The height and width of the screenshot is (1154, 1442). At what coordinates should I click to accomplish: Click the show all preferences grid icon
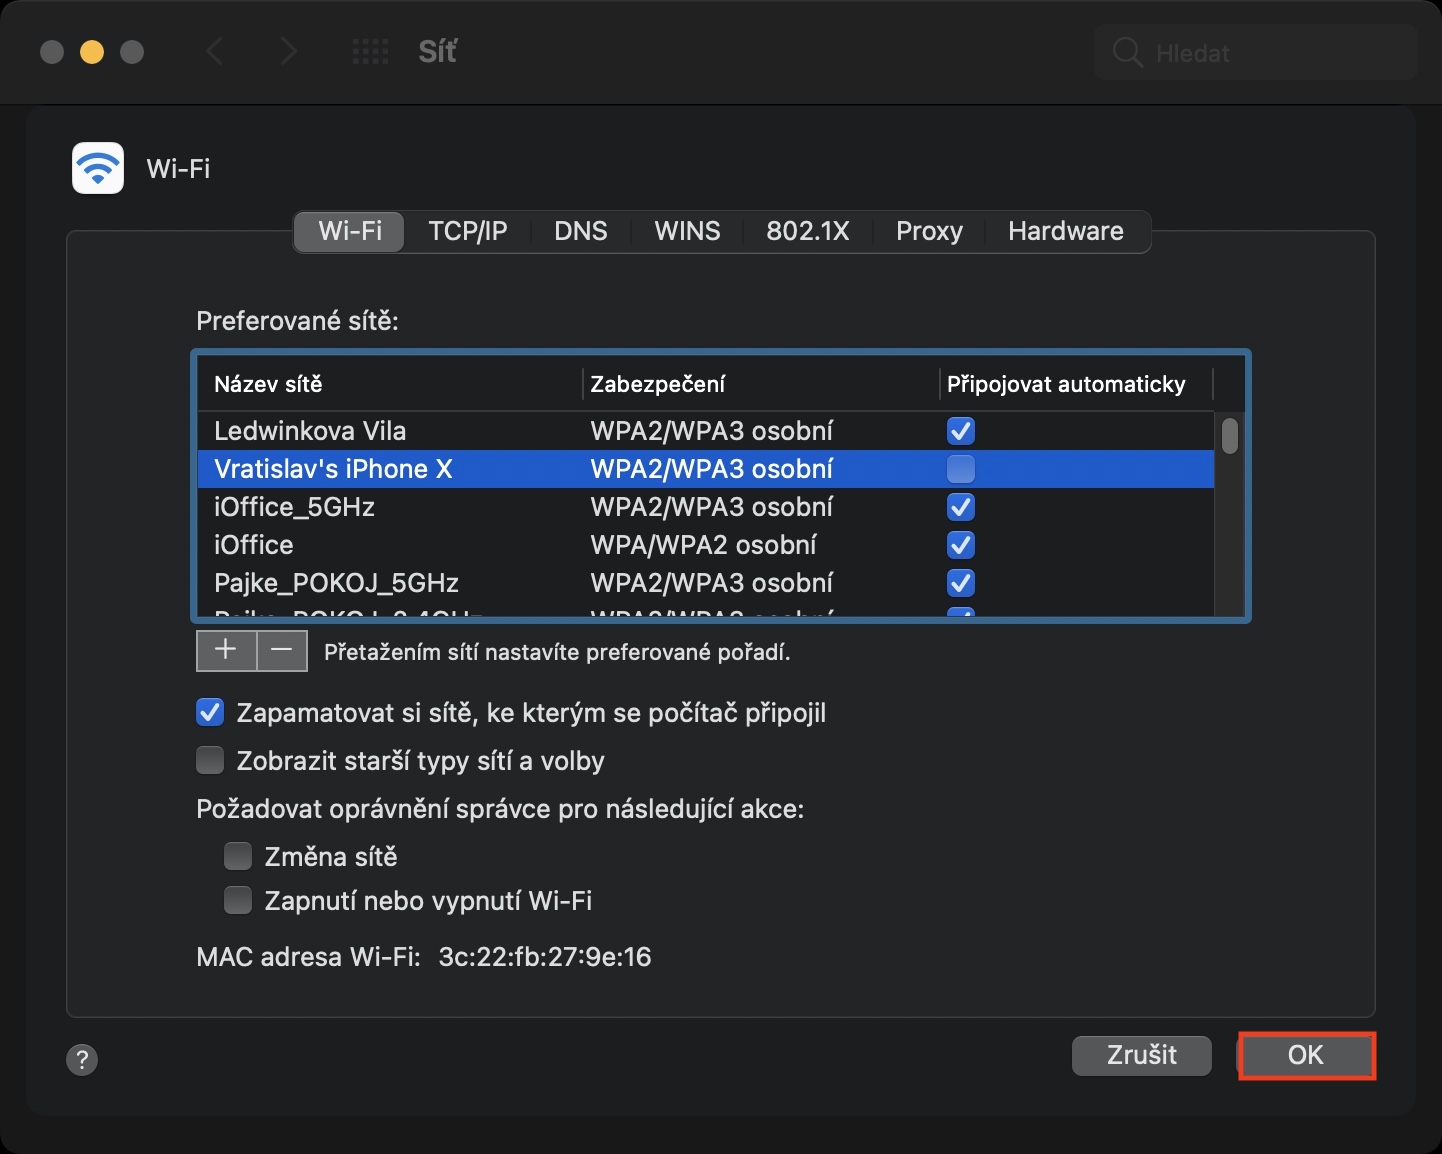pyautogui.click(x=370, y=52)
